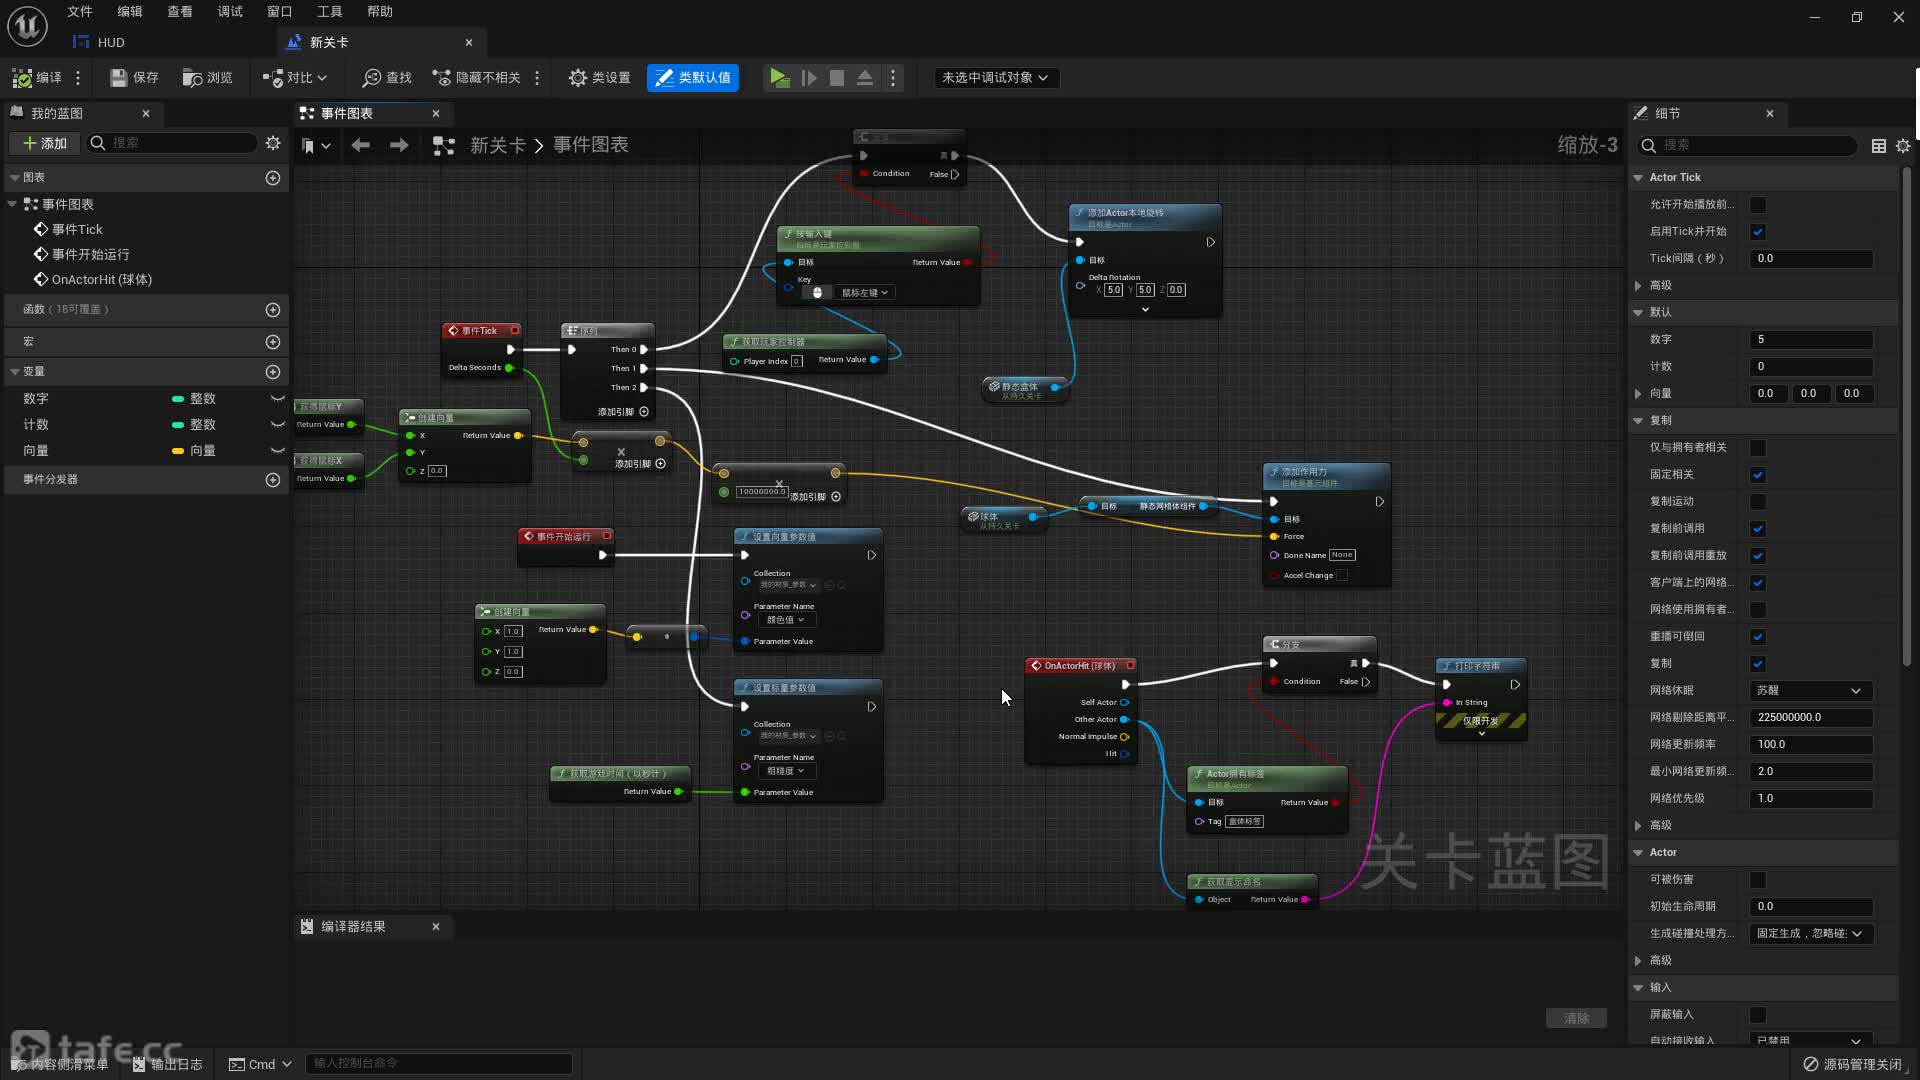Viewport: 1920px width, 1080px height.
Task: Click the 清除 button in compiler results
Action: tap(1576, 1019)
